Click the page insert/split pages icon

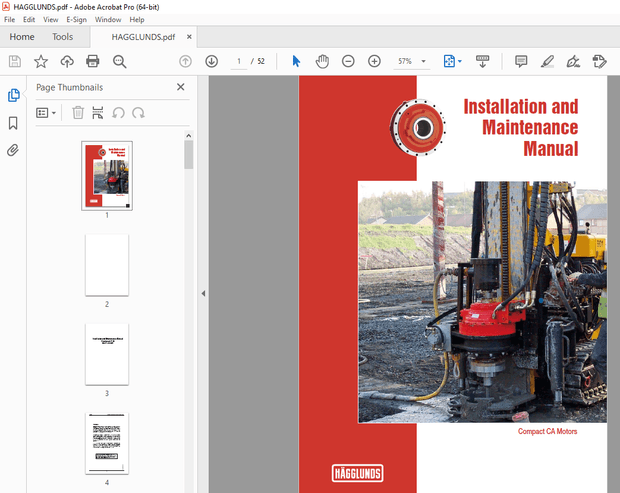tap(98, 113)
